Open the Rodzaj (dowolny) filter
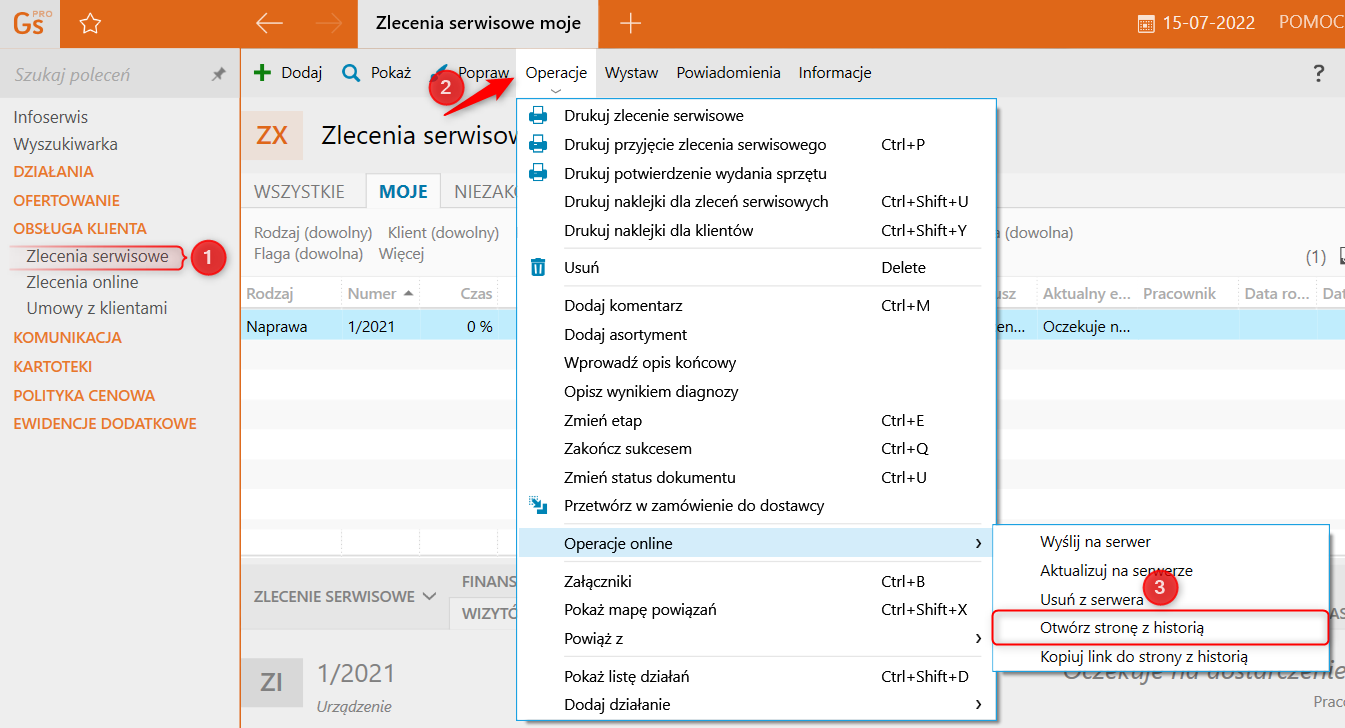The height and width of the screenshot is (728, 1345). point(313,233)
